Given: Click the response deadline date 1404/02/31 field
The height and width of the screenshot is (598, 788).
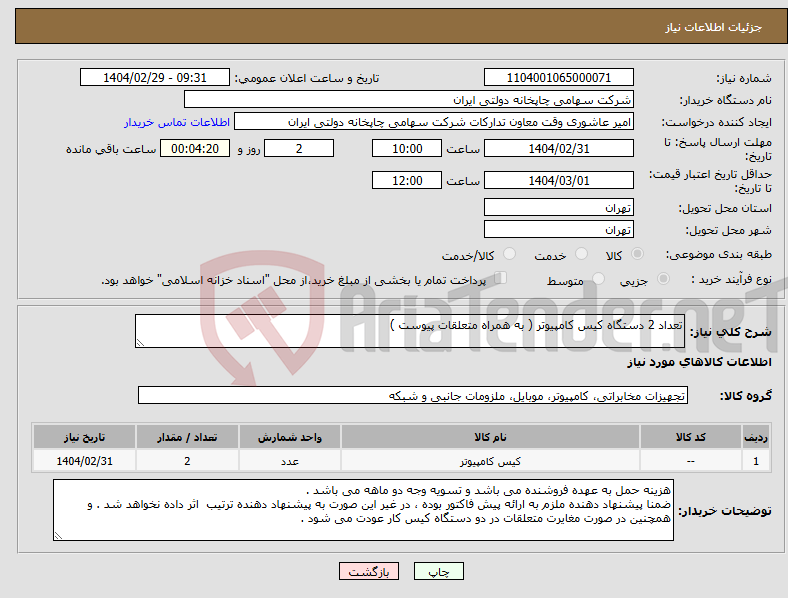Looking at the screenshot, I should [558, 148].
